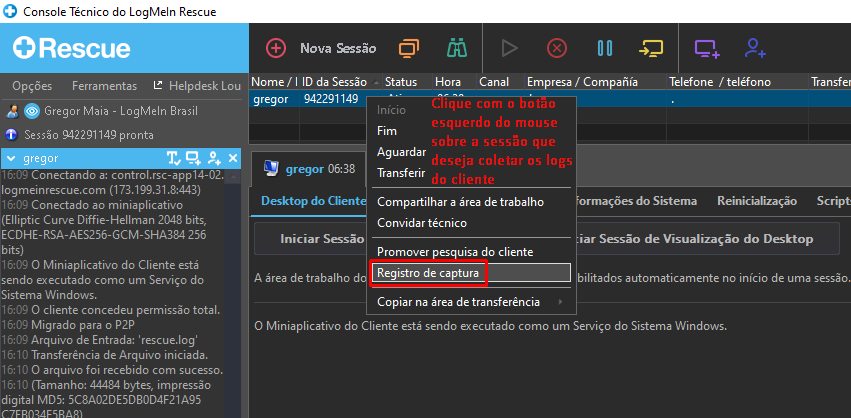
Task: Select session ID 942291149 cell
Action: [x=331, y=99]
